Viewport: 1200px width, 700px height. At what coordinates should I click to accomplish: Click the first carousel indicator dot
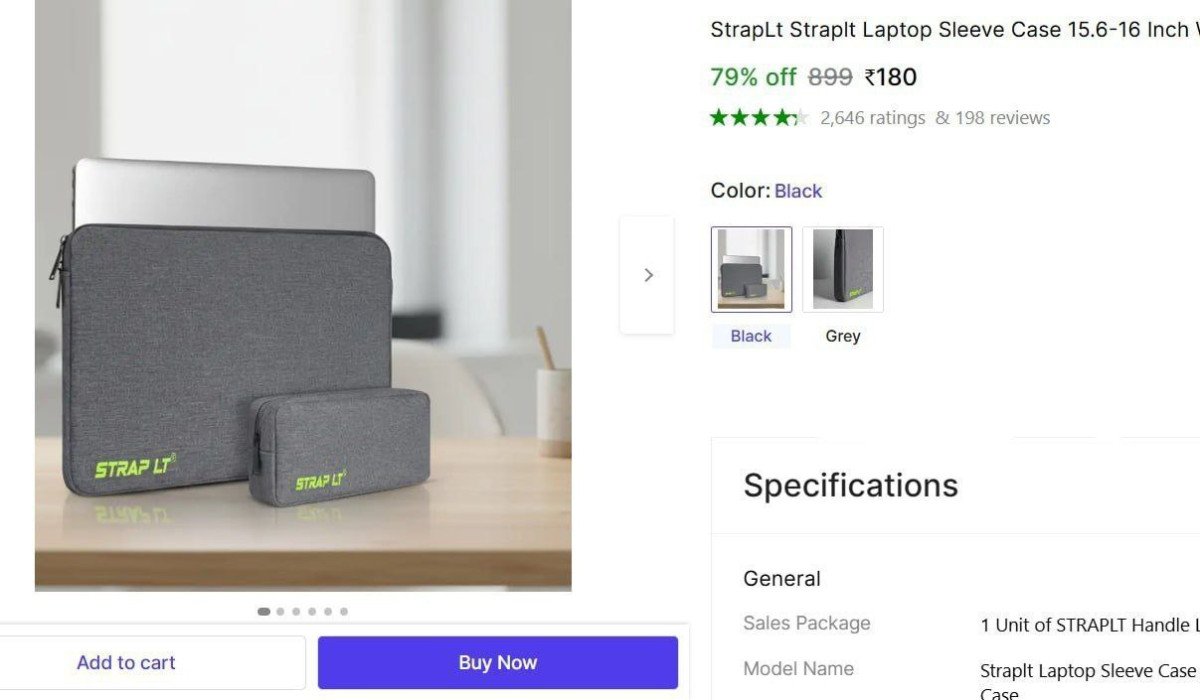tap(264, 611)
